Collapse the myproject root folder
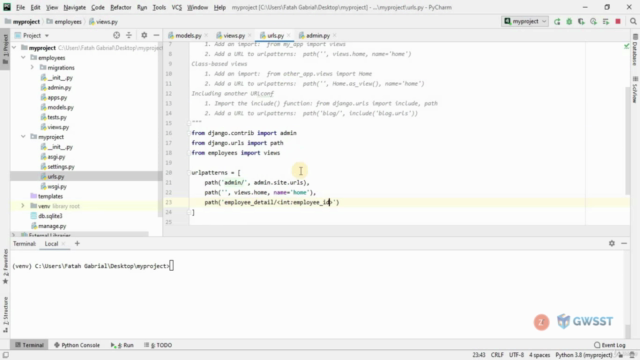 tap(14, 48)
